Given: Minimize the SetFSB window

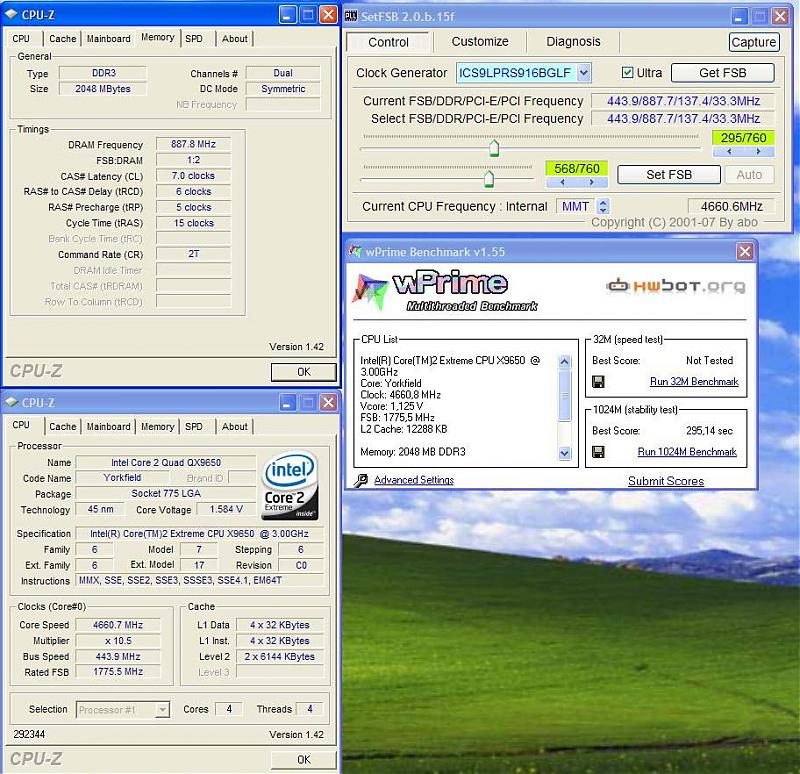Looking at the screenshot, I should (739, 16).
